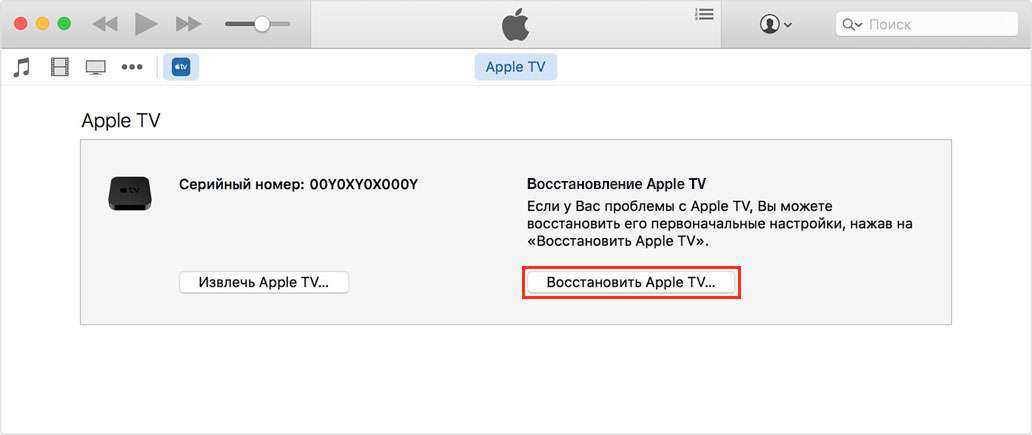
Task: Click the Apple logo in status display
Action: point(515,26)
